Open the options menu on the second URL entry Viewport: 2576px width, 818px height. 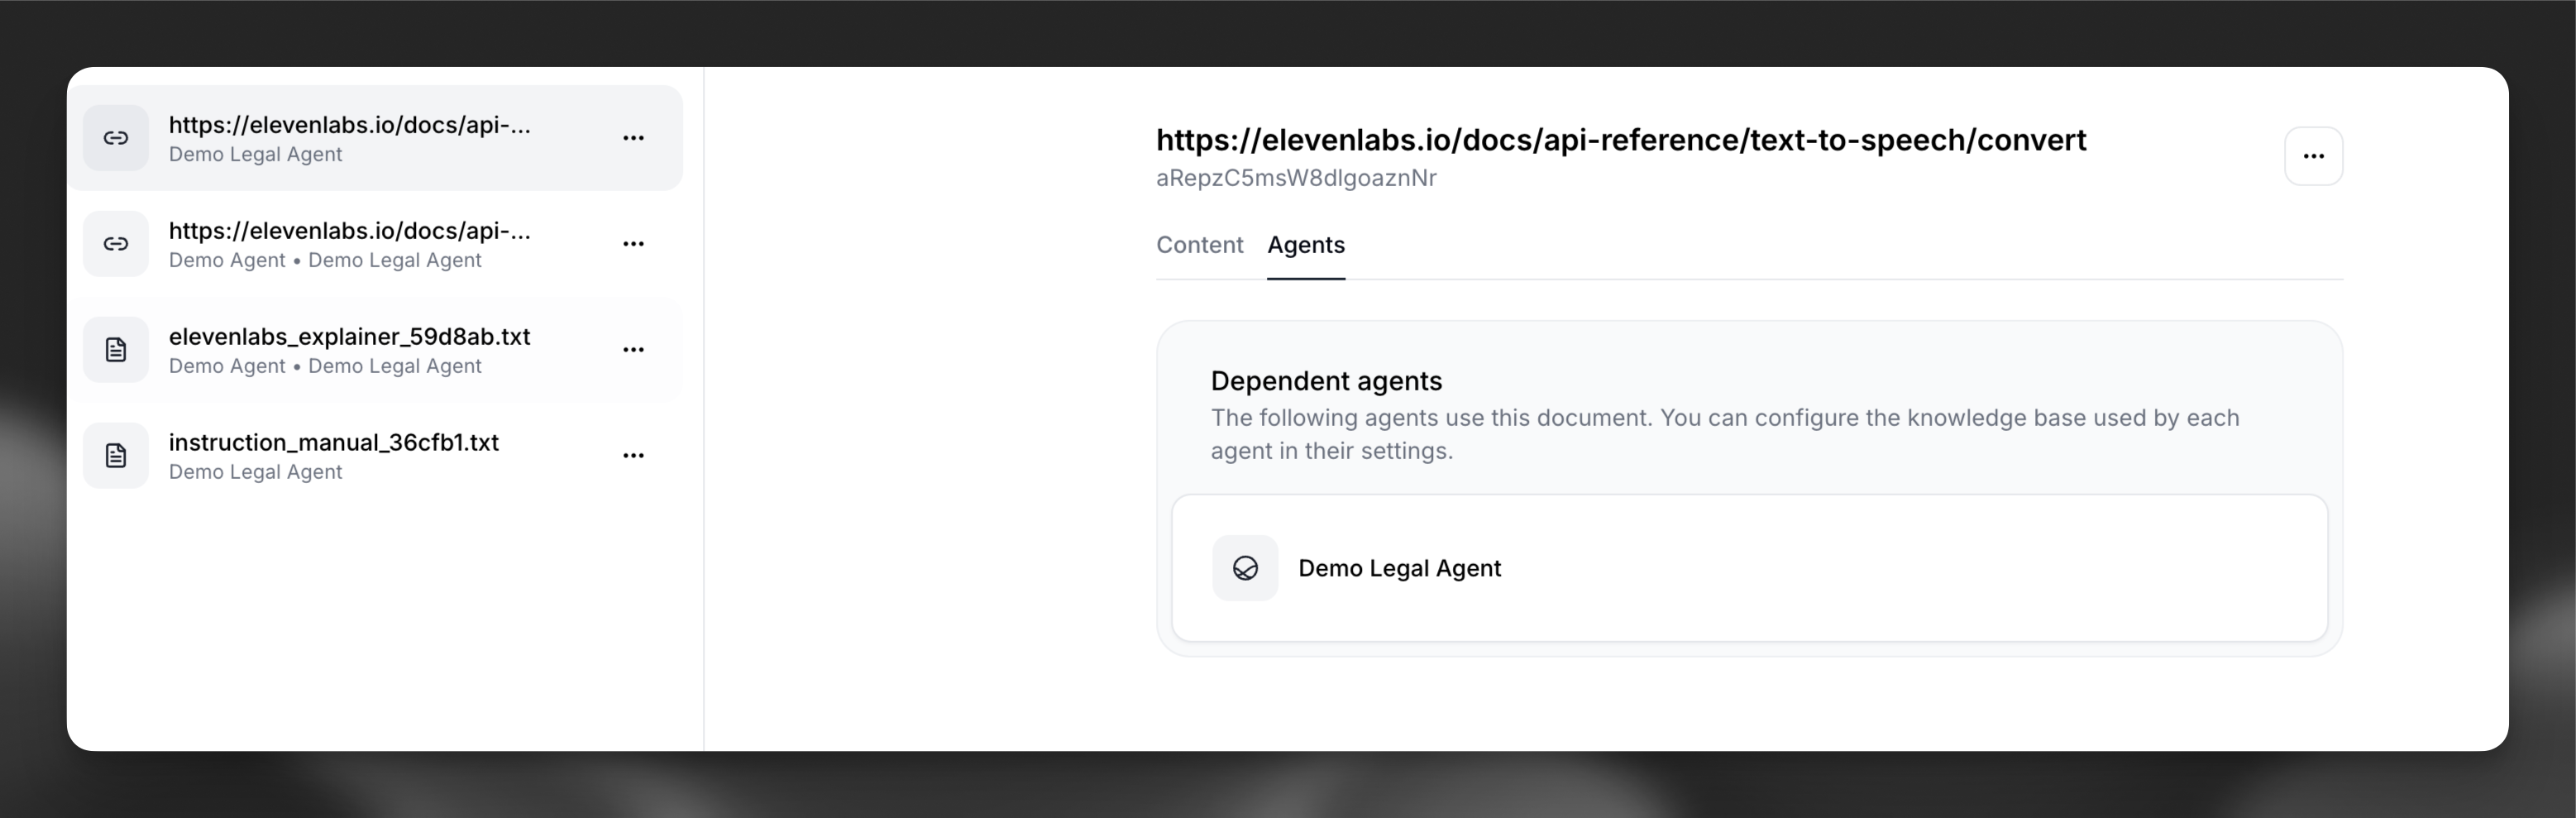(x=634, y=244)
